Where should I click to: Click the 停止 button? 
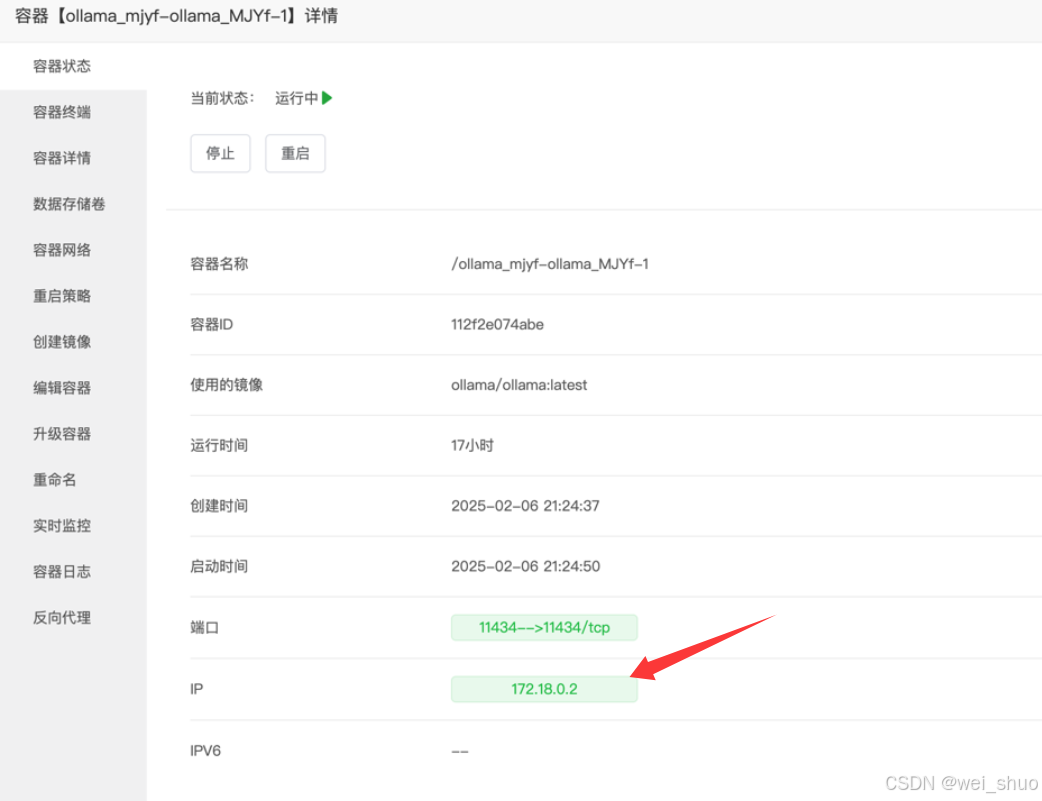pyautogui.click(x=221, y=154)
